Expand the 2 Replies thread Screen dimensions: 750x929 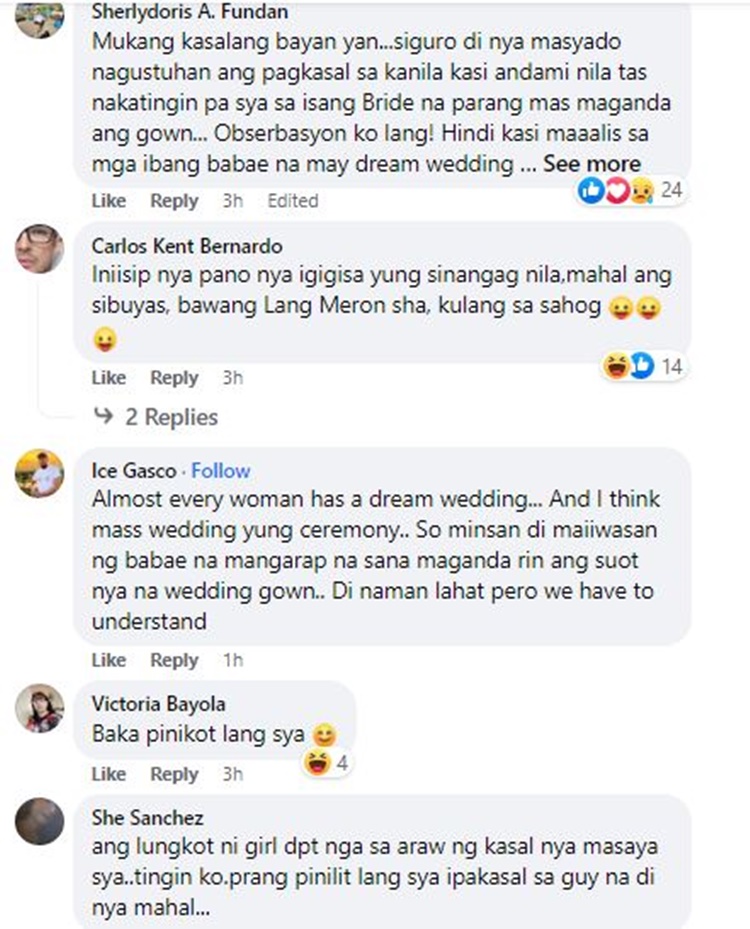[x=171, y=417]
